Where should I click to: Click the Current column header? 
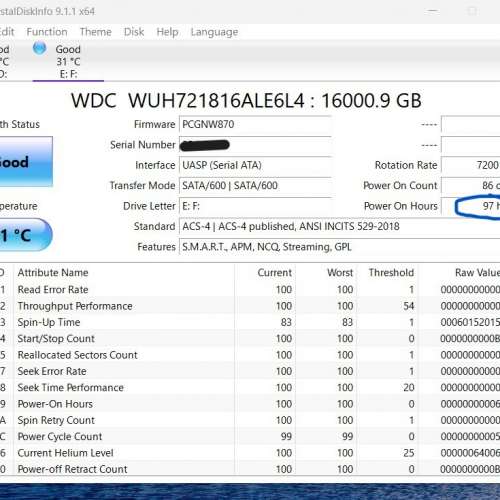point(274,273)
